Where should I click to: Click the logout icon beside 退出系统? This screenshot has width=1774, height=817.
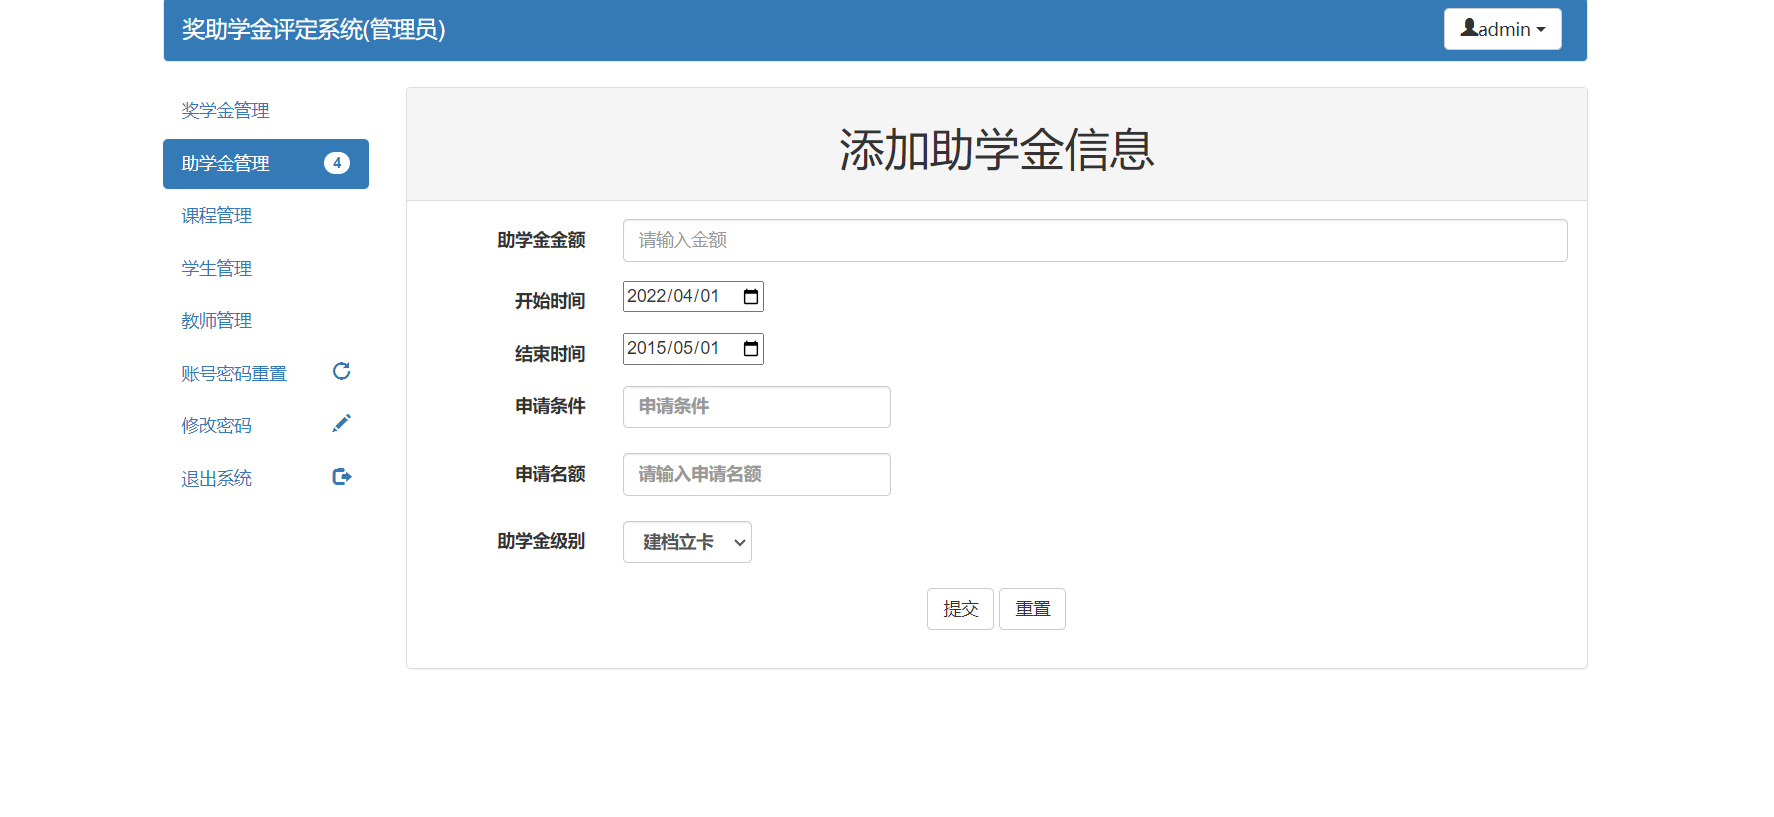pyautogui.click(x=341, y=476)
